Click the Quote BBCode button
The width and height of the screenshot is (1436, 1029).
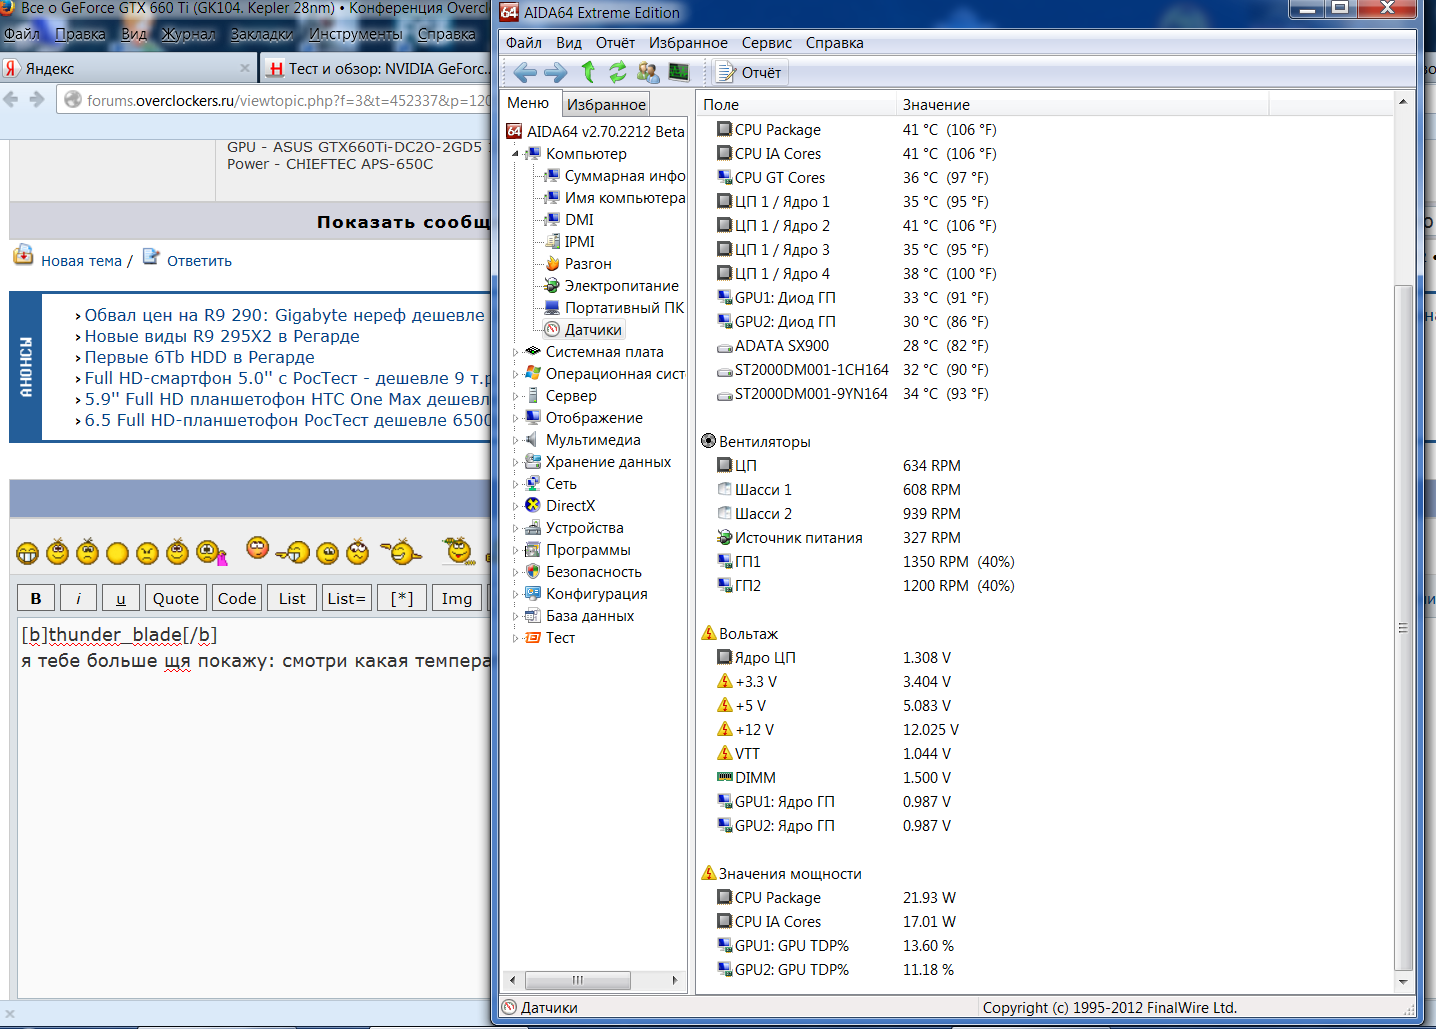176,598
